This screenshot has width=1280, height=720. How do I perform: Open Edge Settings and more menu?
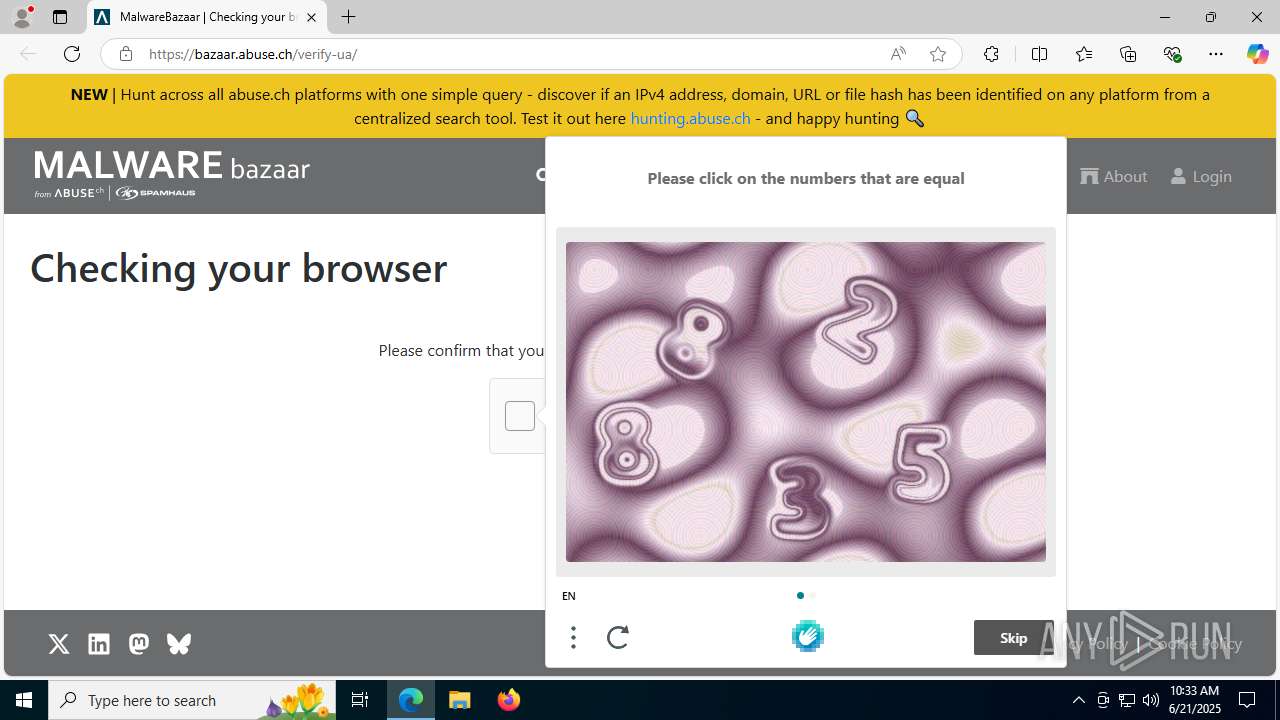click(1216, 54)
